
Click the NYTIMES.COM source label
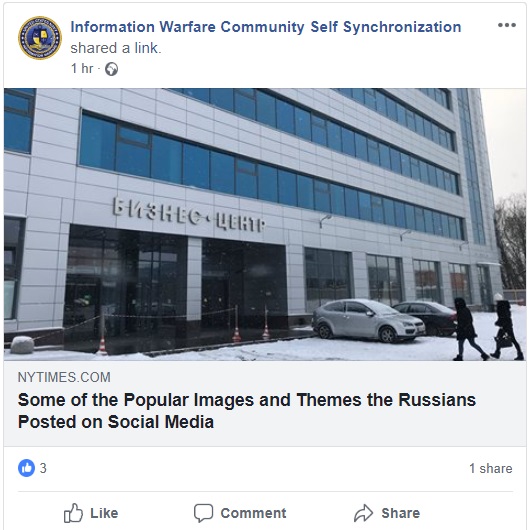click(64, 377)
